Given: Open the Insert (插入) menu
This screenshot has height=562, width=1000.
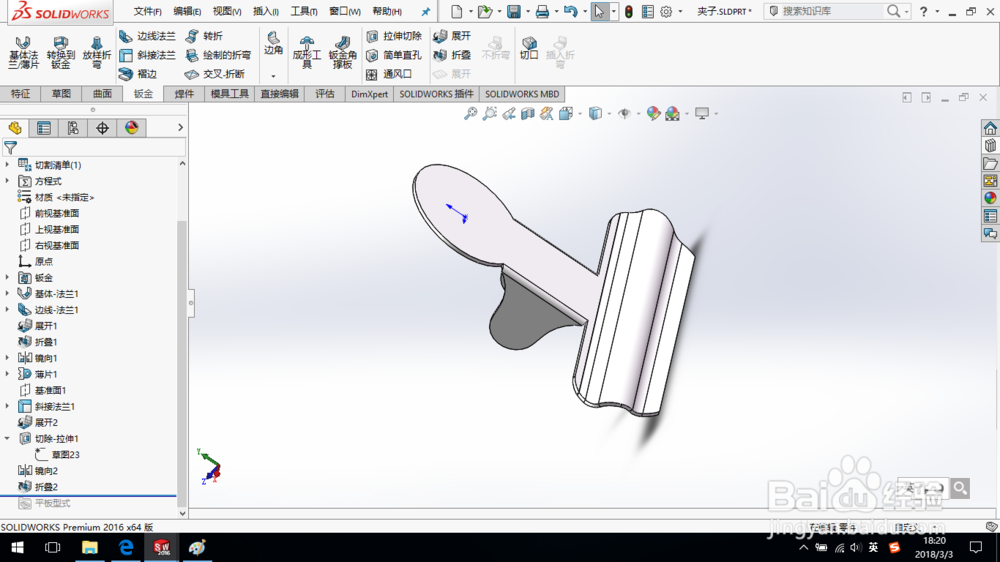Looking at the screenshot, I should pyautogui.click(x=266, y=11).
